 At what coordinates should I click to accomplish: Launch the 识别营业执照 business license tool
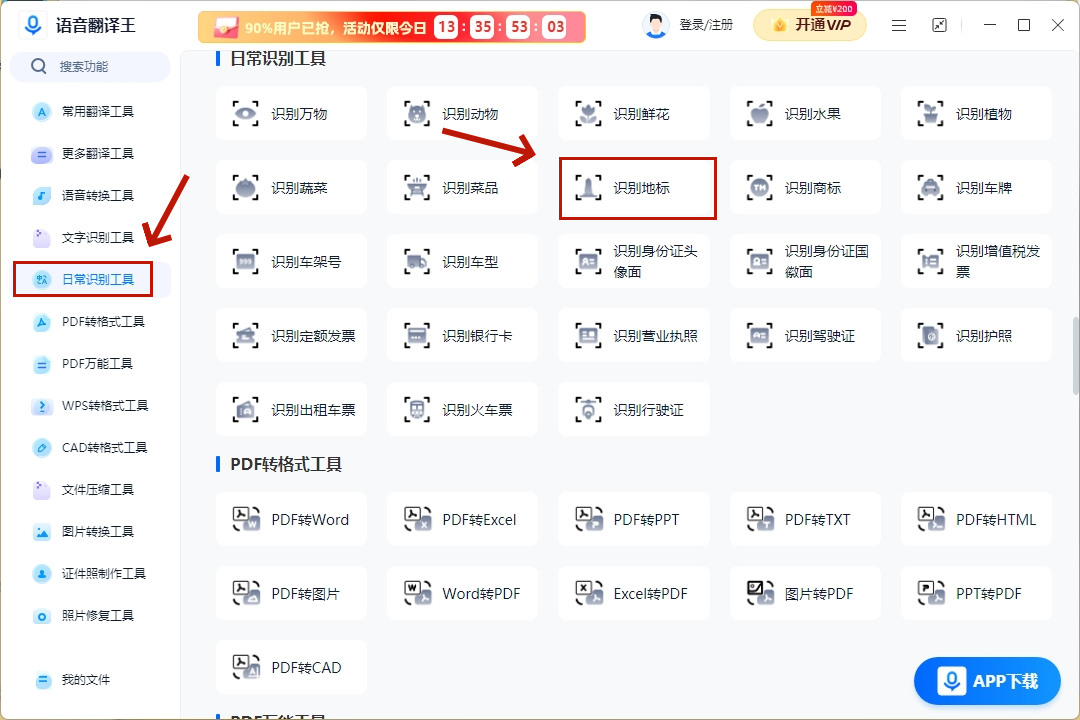(634, 336)
